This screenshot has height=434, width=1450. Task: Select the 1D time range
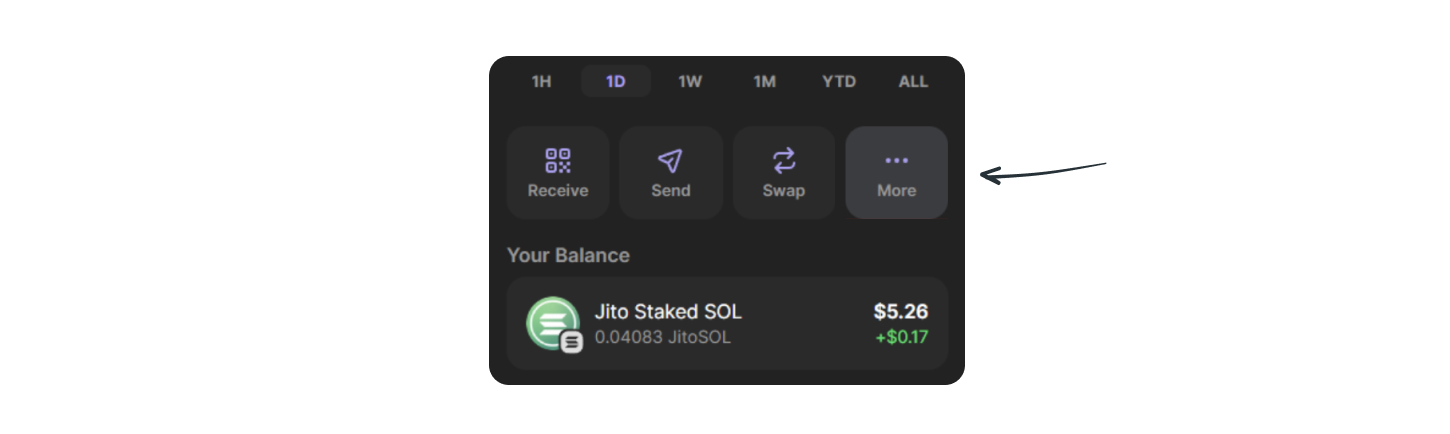(616, 81)
